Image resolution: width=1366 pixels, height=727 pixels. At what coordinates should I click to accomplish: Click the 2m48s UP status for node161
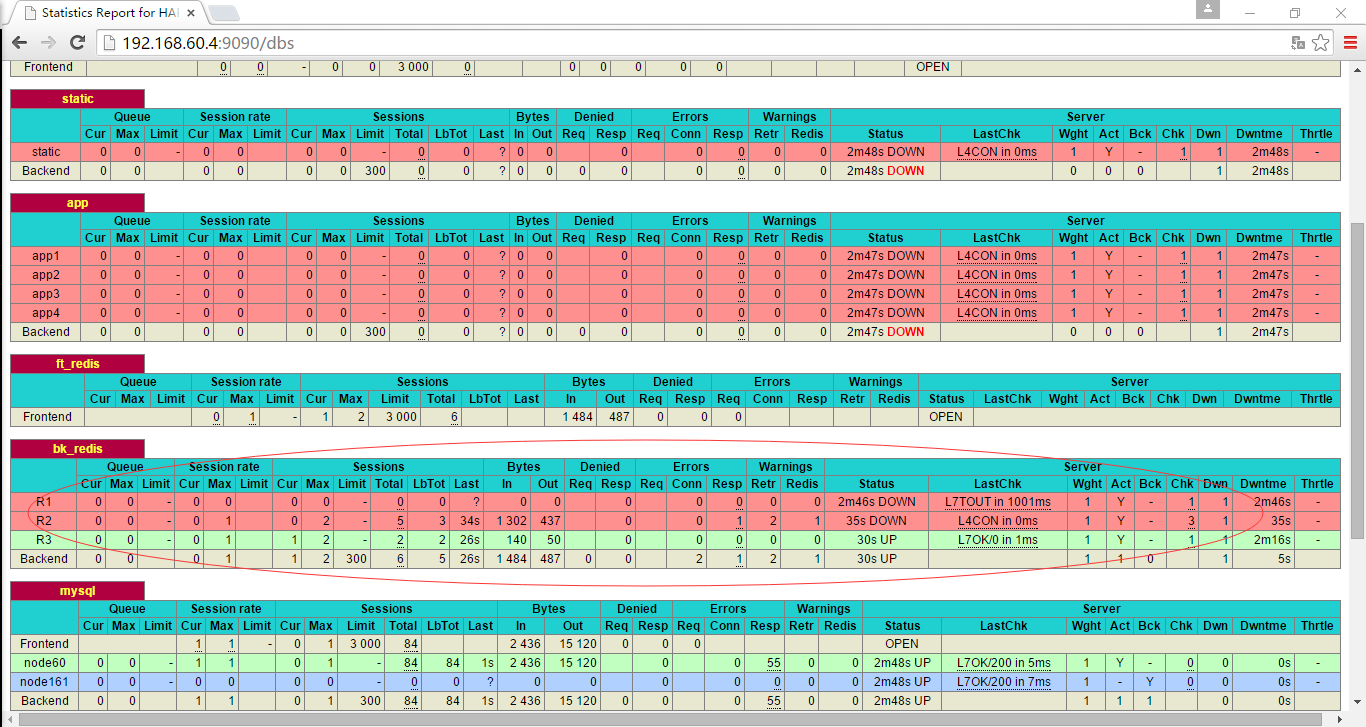click(x=902, y=682)
